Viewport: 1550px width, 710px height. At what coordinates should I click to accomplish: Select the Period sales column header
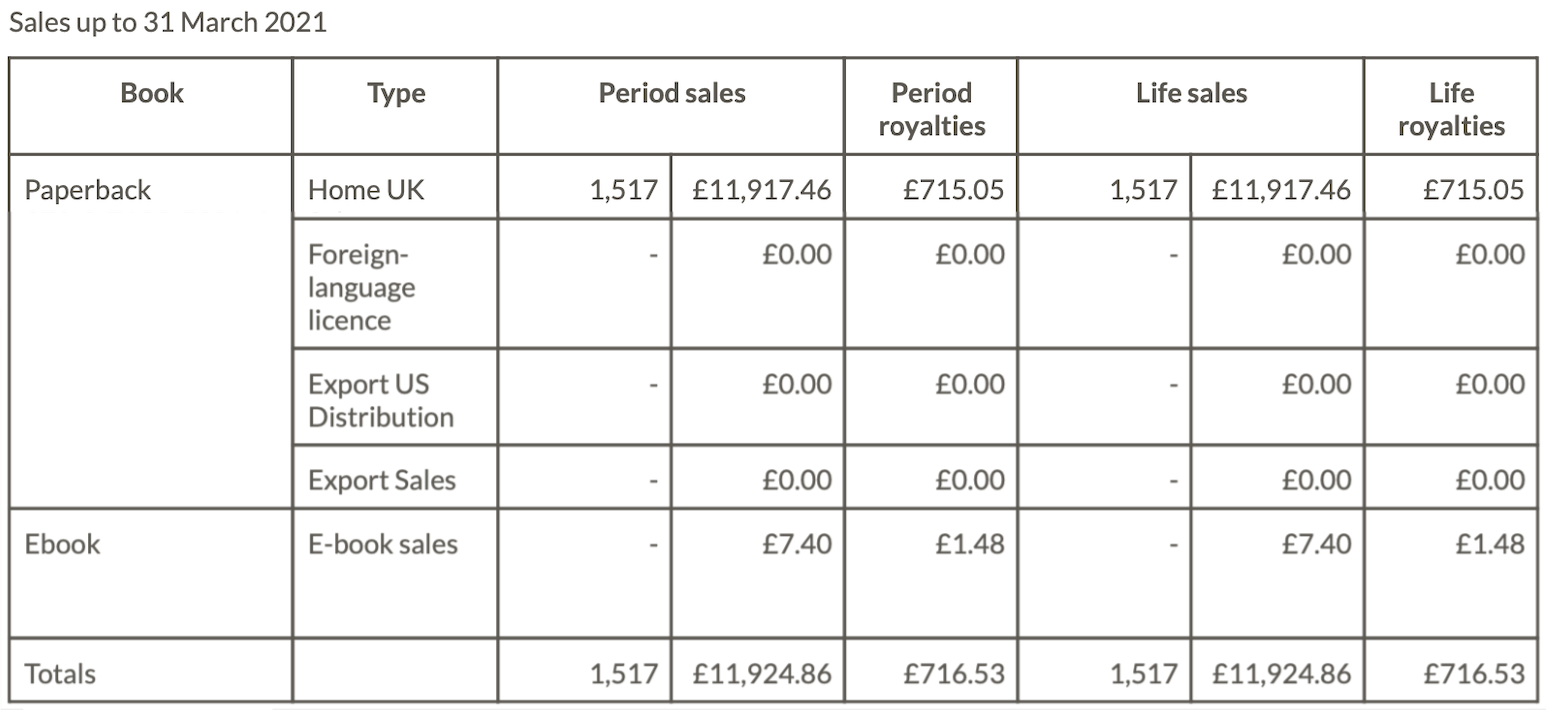672,94
